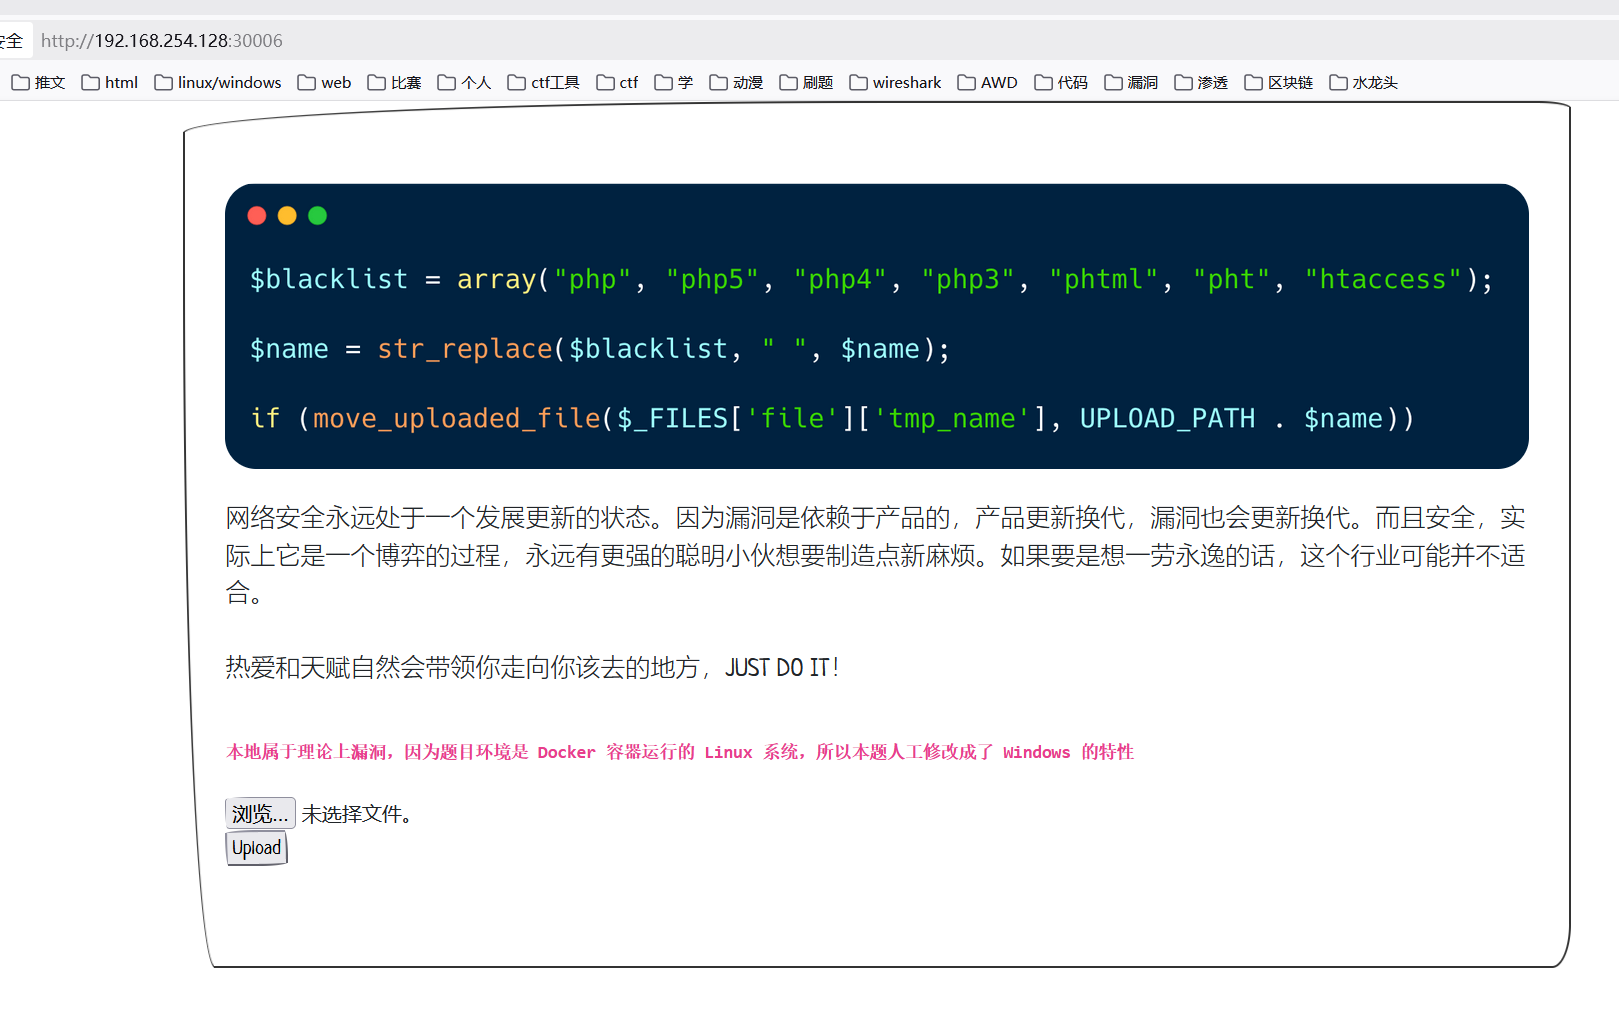This screenshot has height=1015, width=1619.
Task: Open the 渗透 bookmark folder
Action: coord(1202,82)
